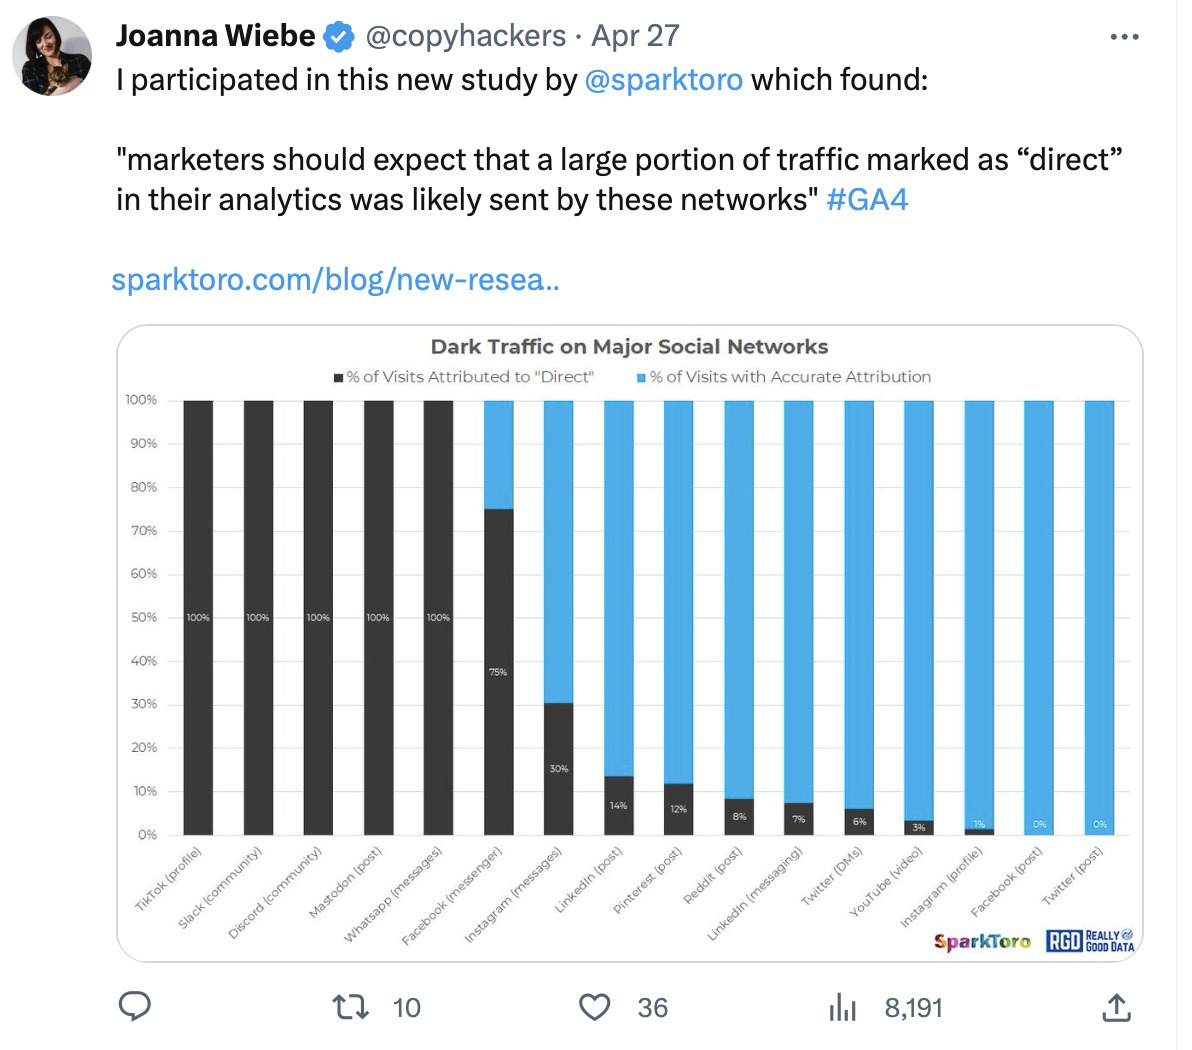The image size is (1192, 1050).
Task: Click the reply speech bubble icon
Action: click(x=135, y=1006)
